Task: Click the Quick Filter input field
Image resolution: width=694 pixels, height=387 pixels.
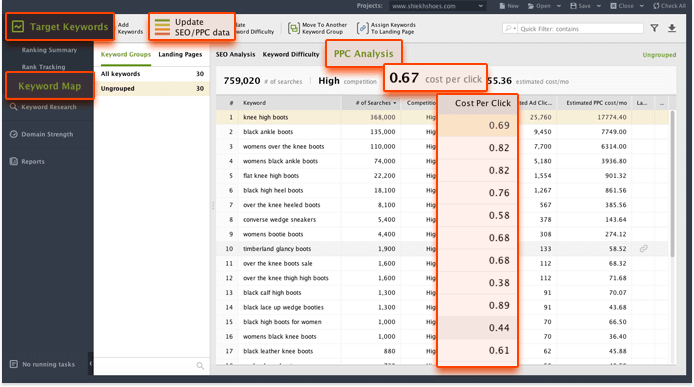Action: 581,29
